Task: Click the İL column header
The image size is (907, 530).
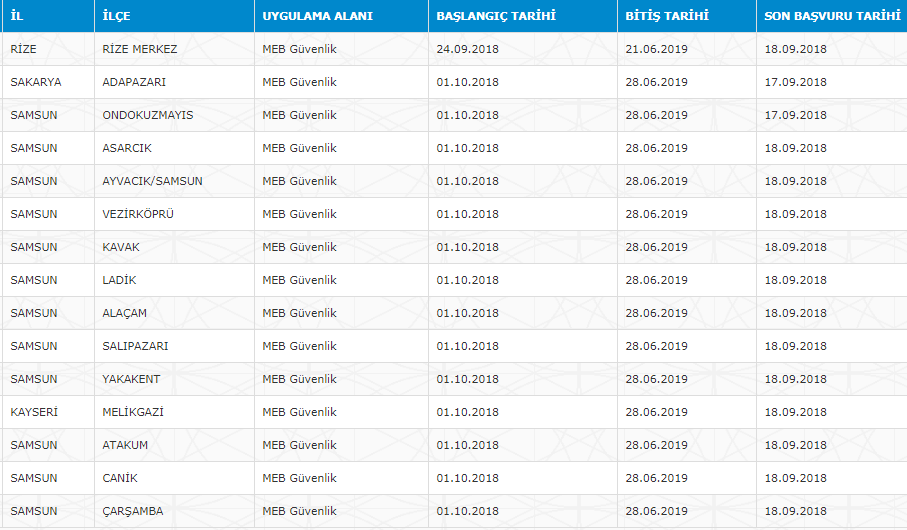Action: click(x=17, y=17)
